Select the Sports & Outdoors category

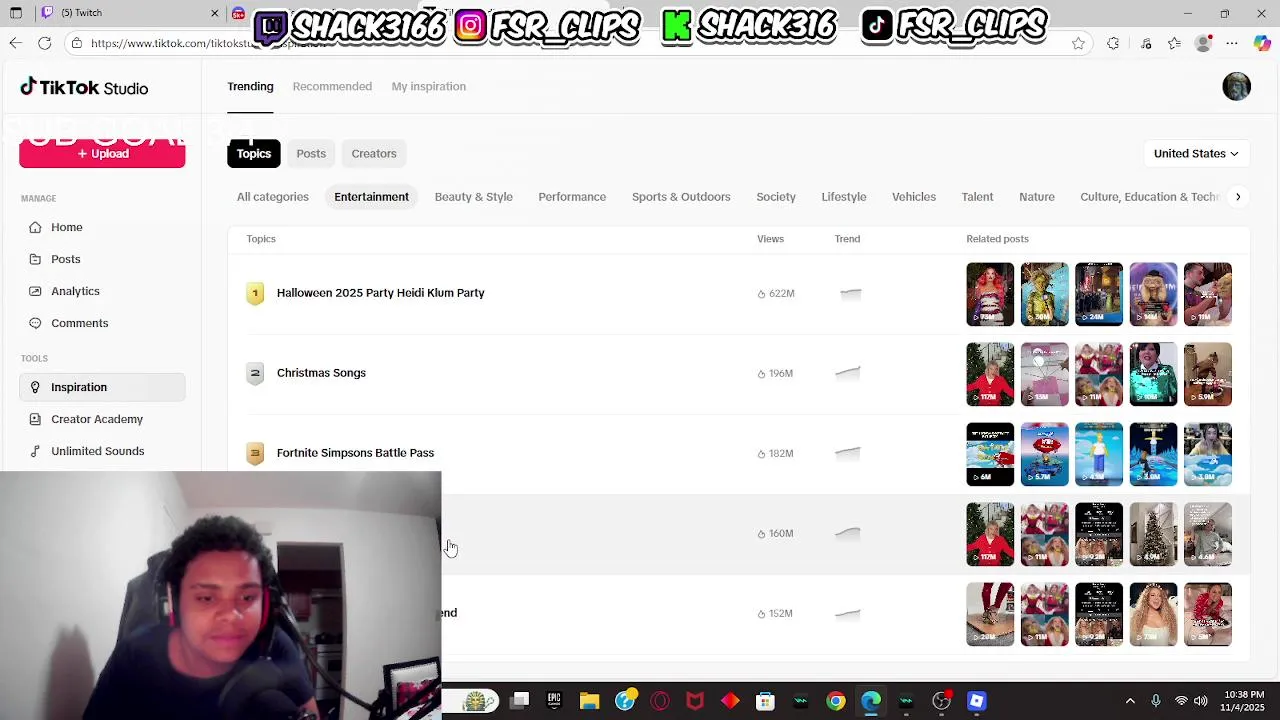click(x=681, y=197)
